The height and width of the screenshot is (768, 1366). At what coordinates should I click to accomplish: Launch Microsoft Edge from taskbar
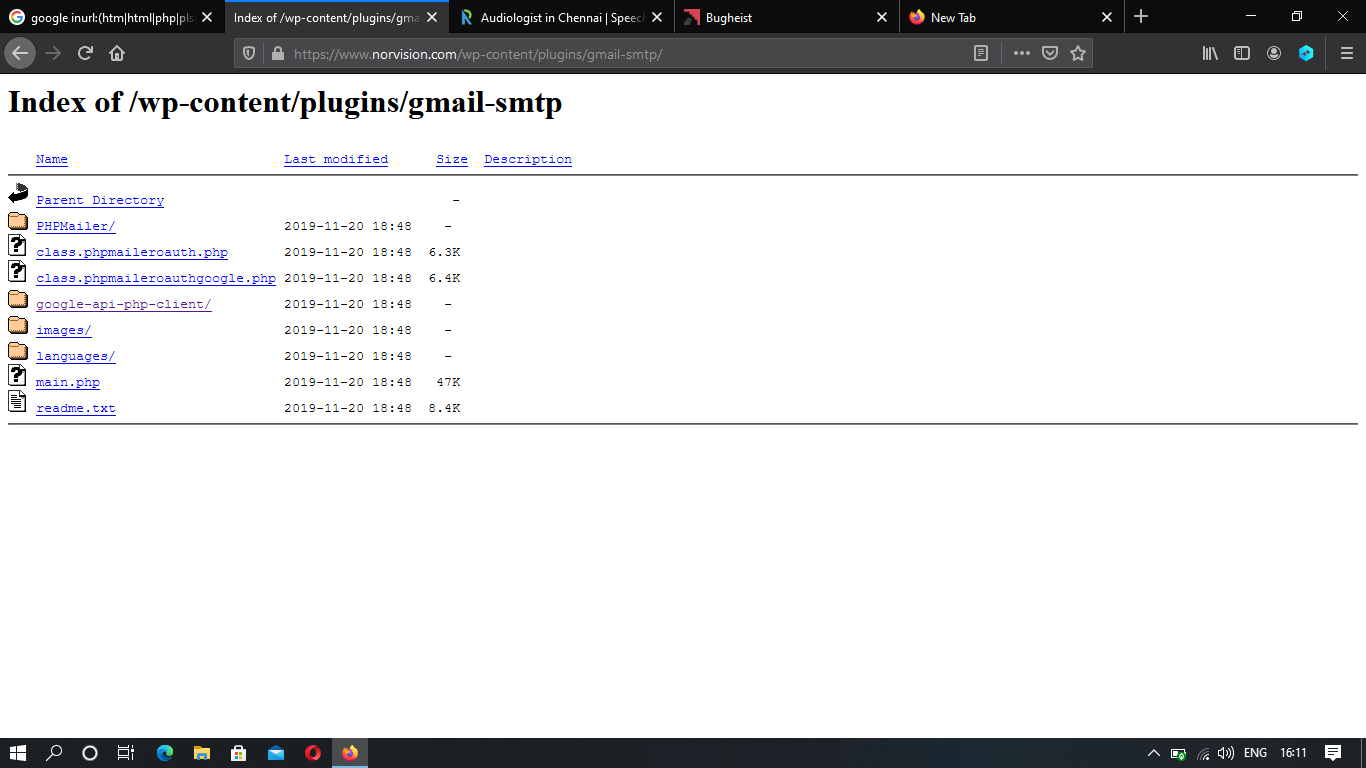165,753
